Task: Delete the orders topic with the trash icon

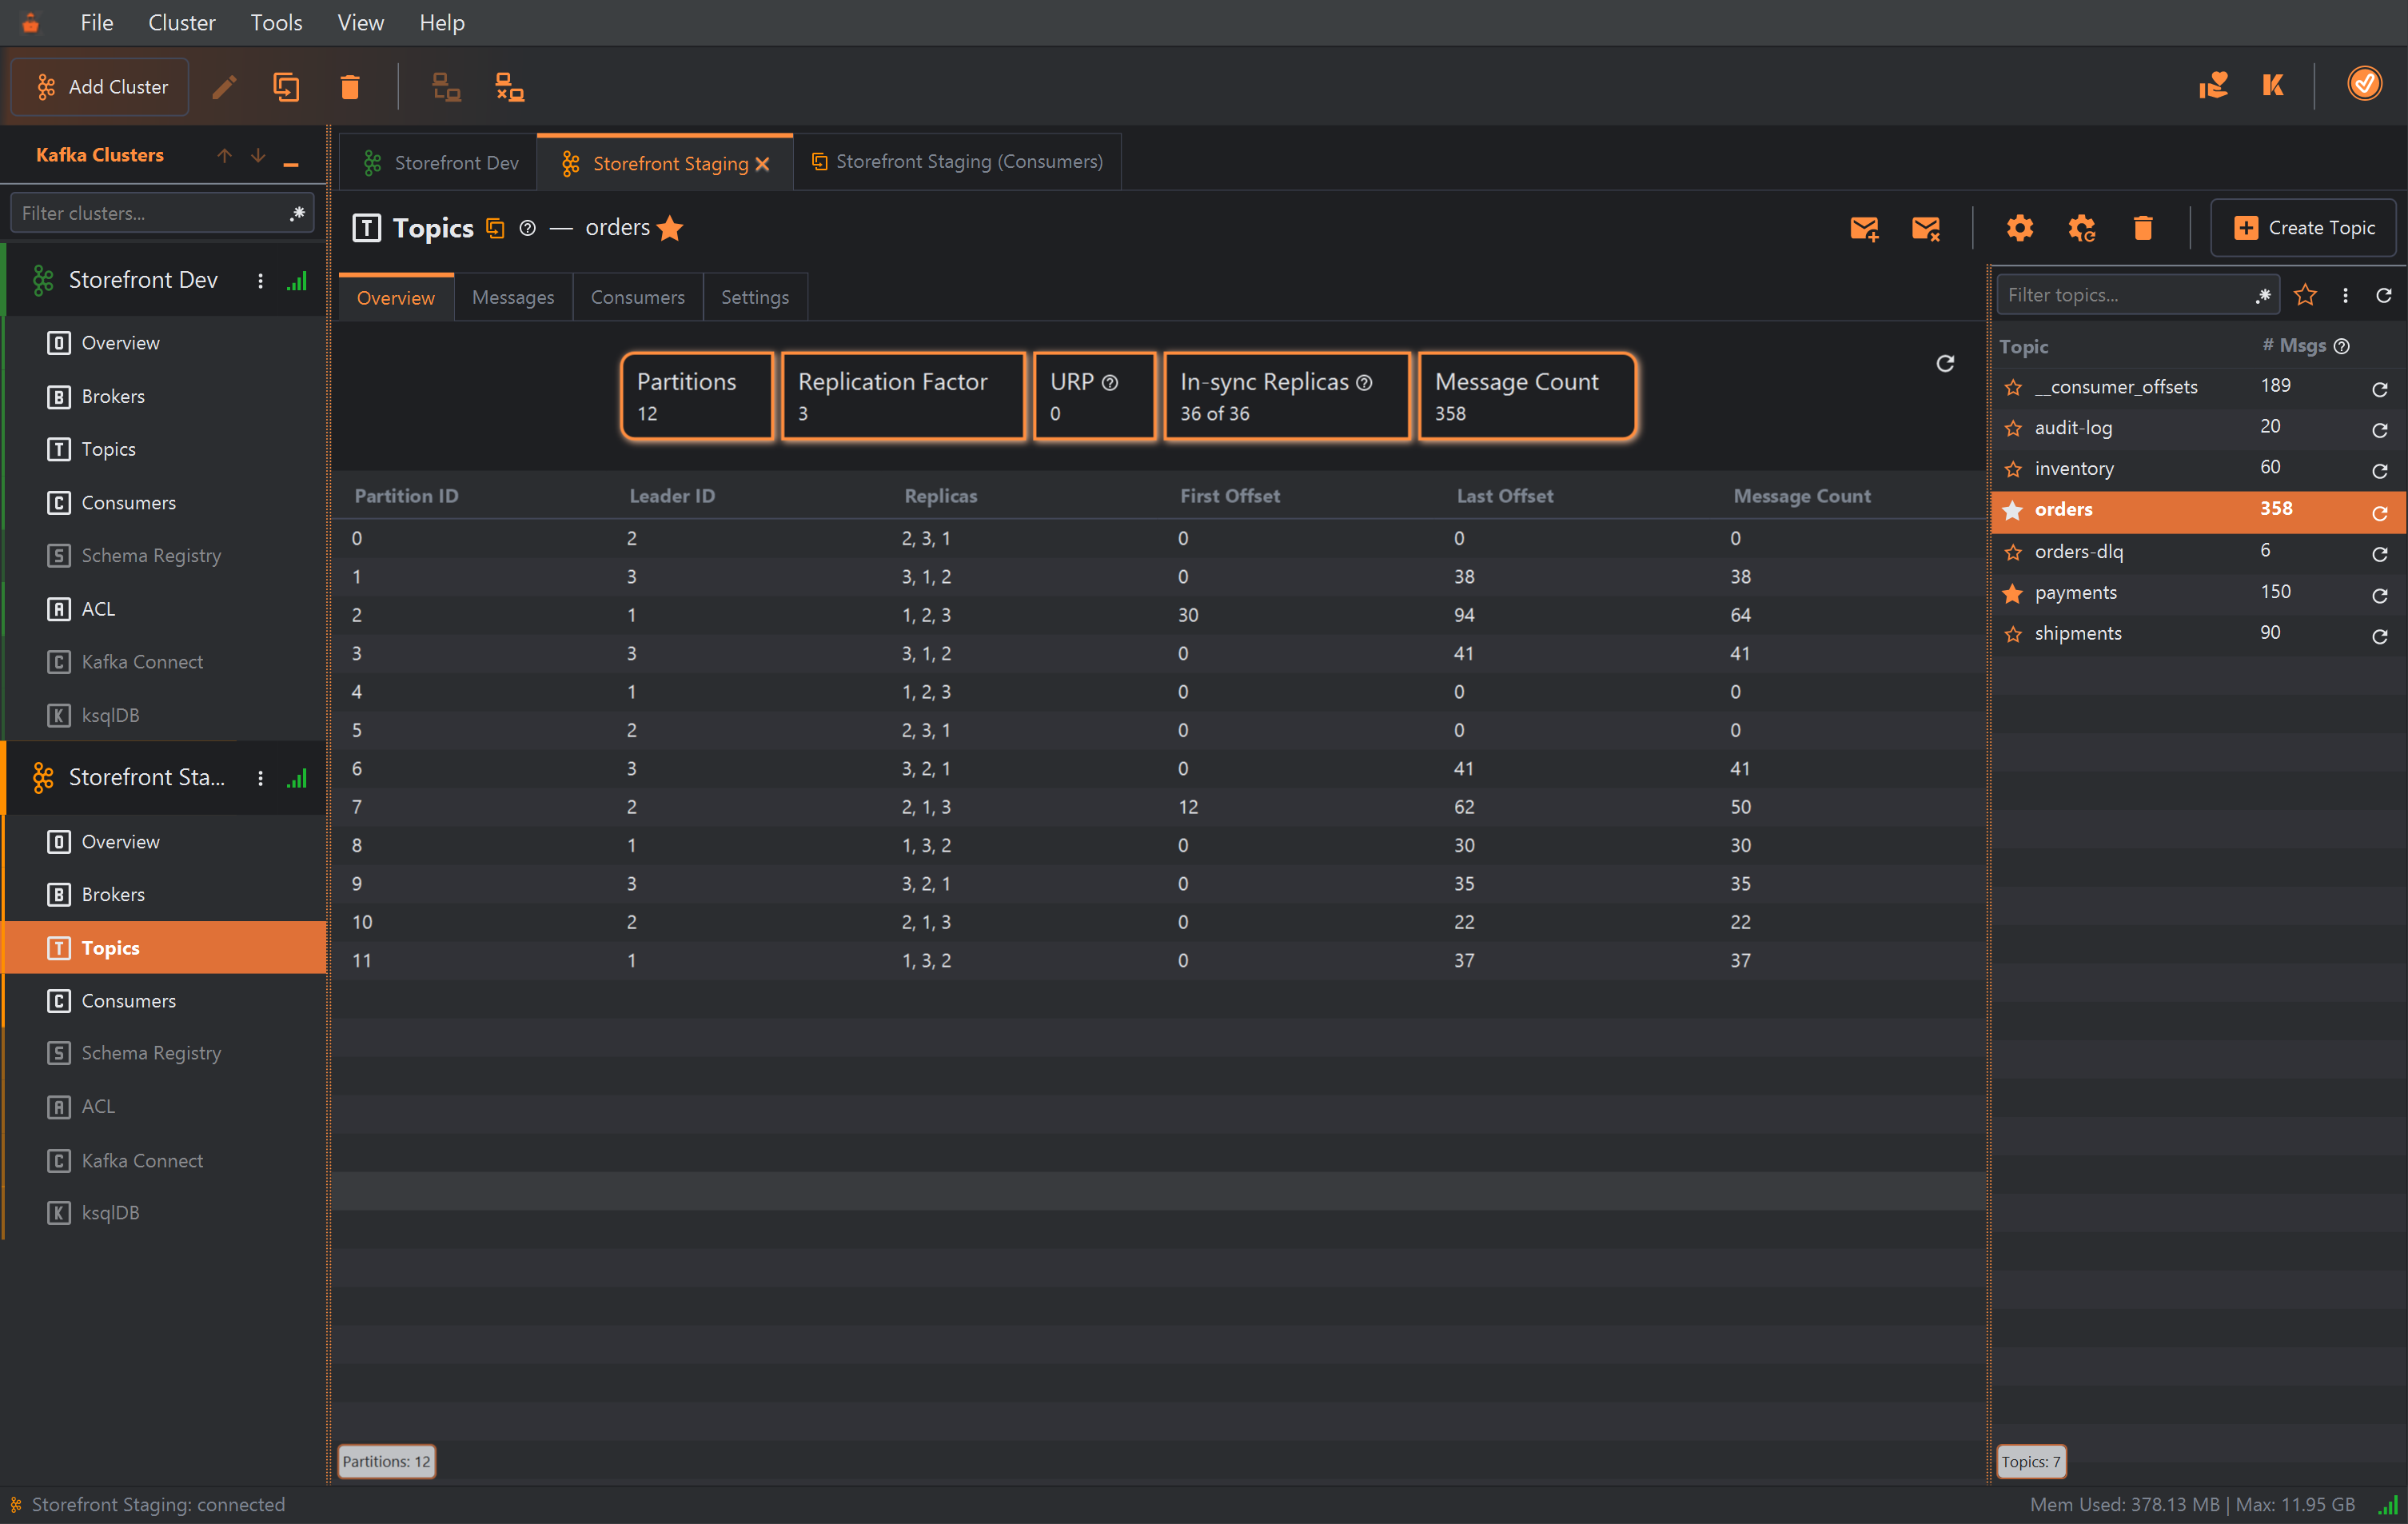Action: point(2143,228)
